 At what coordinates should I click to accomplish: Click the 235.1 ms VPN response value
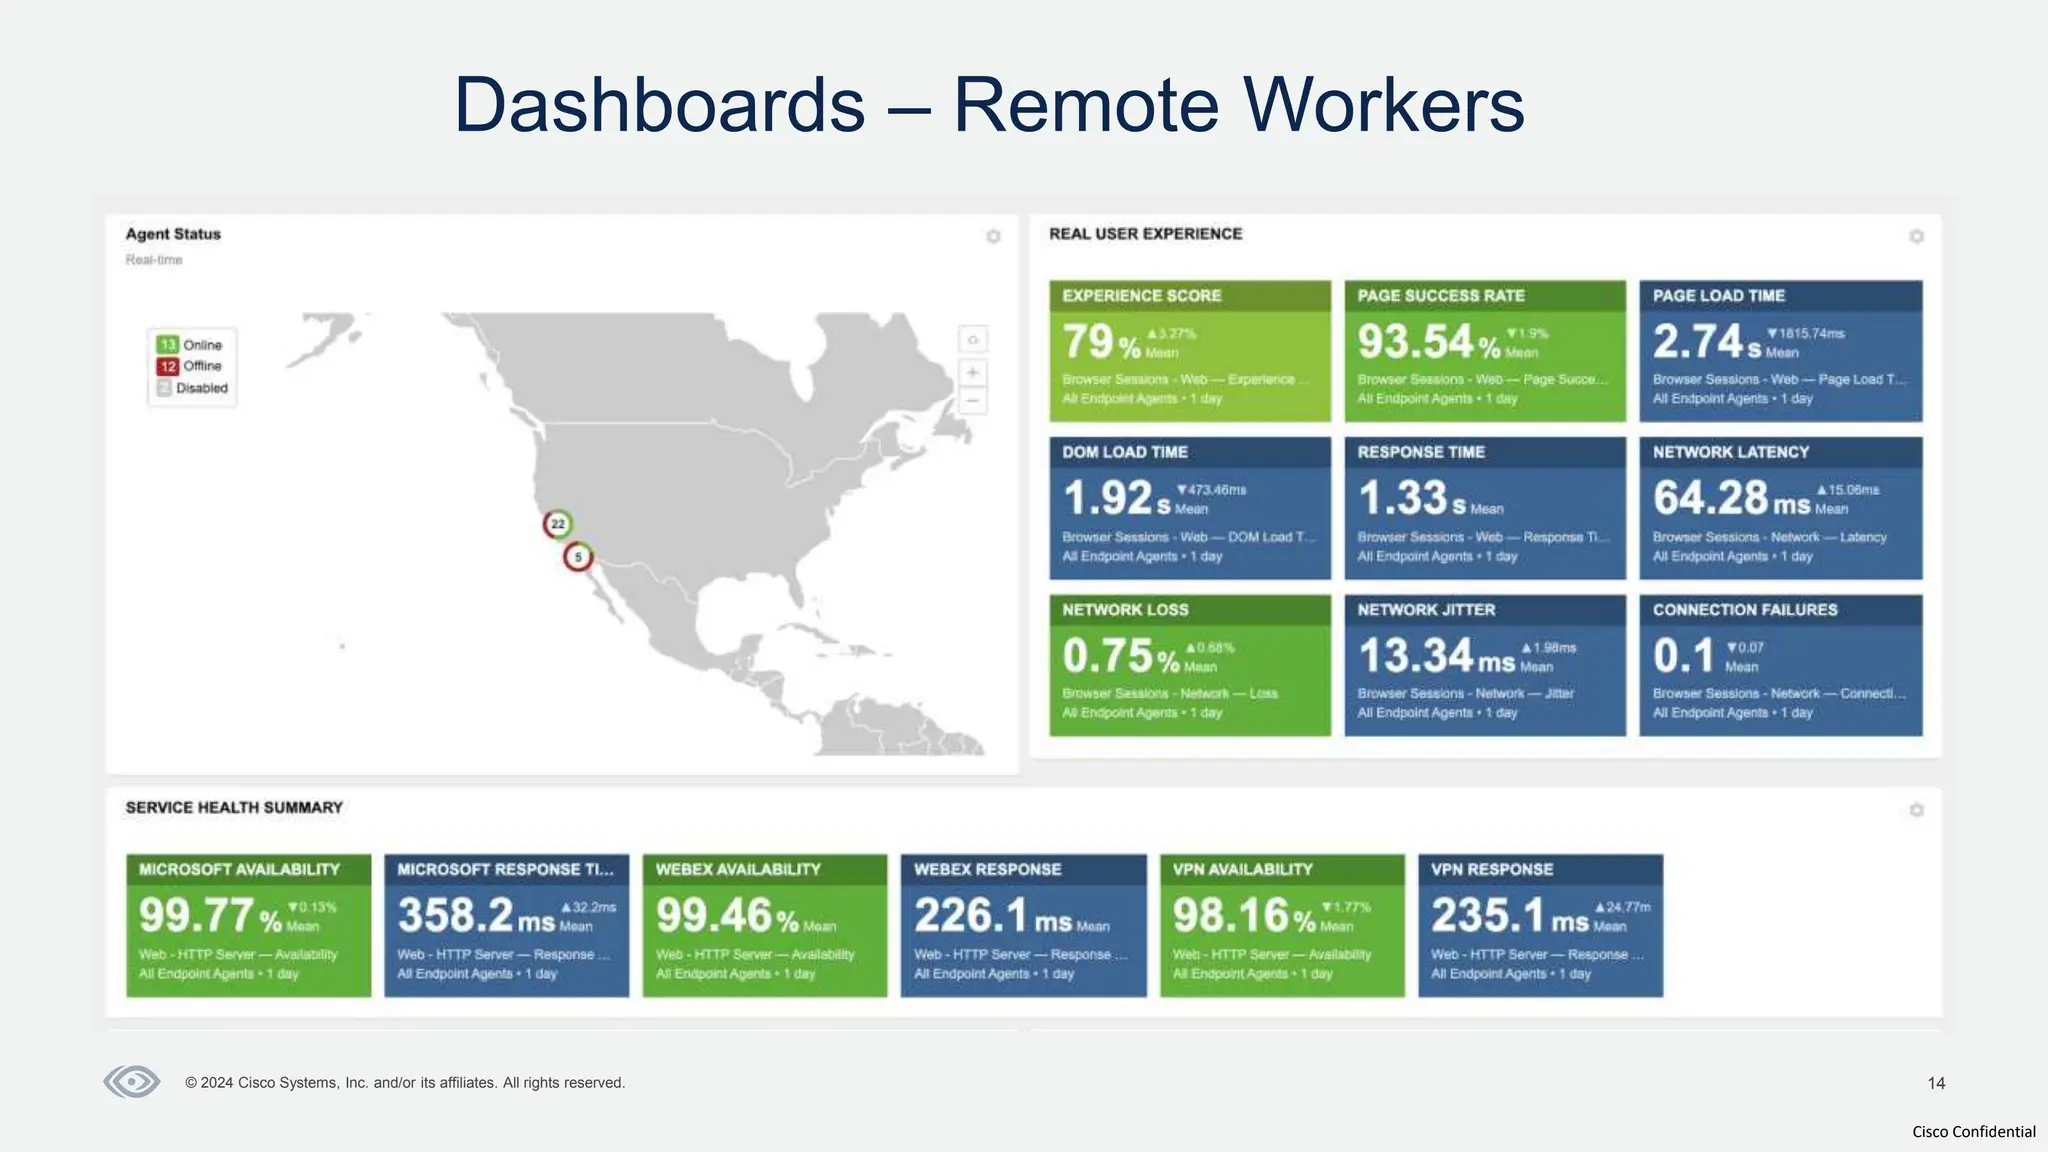tap(1510, 915)
